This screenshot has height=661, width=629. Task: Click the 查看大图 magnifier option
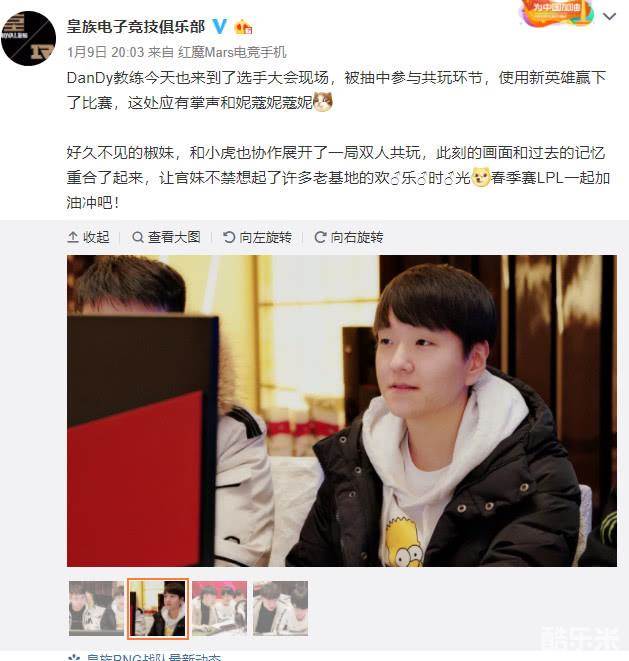click(x=166, y=237)
